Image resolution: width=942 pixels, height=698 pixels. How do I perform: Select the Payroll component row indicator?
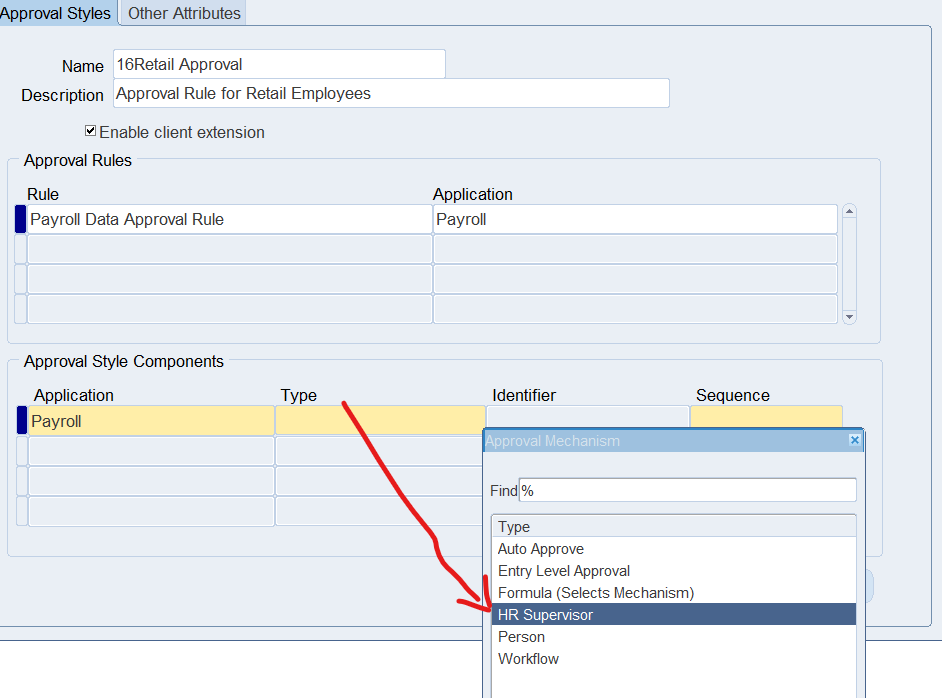point(22,421)
